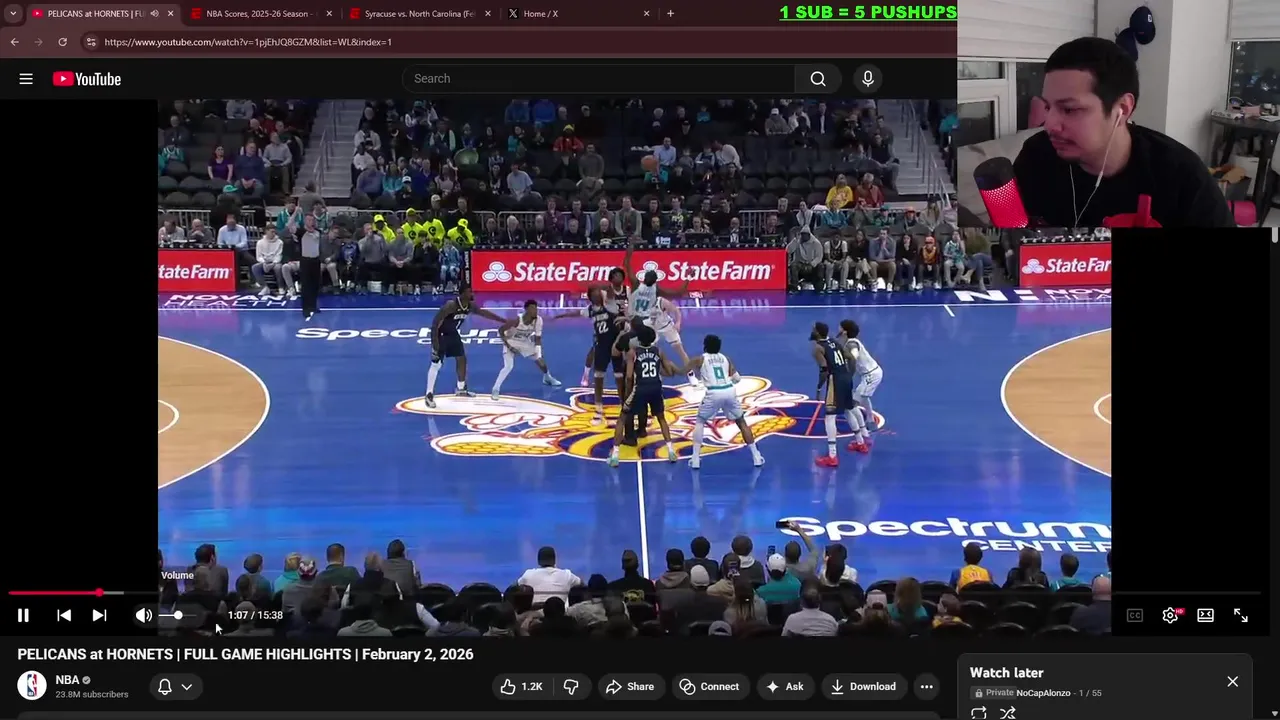
Task: Like the video (1.2K thumbs up)
Action: pyautogui.click(x=521, y=686)
